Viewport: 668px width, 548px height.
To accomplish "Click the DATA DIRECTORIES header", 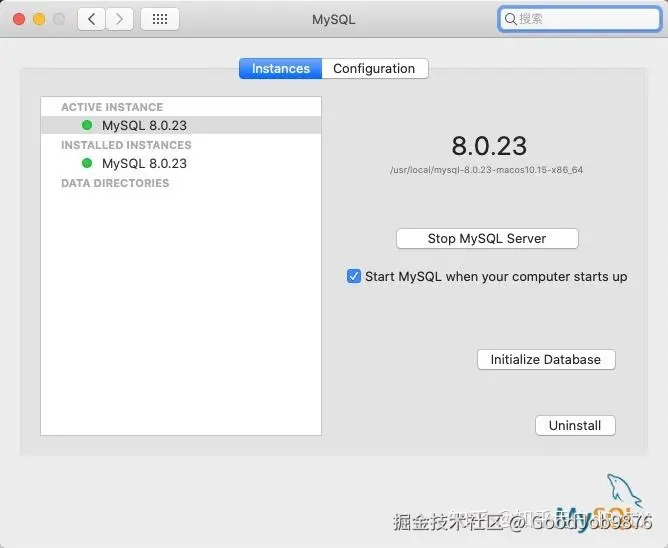I will click(x=115, y=183).
